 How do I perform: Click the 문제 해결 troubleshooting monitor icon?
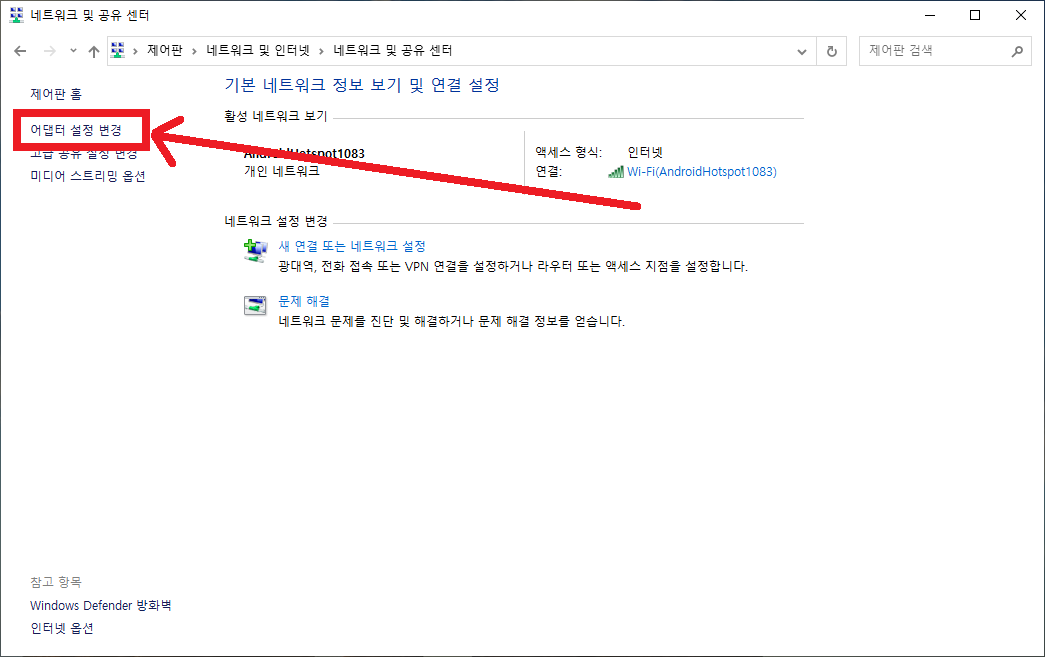(256, 305)
